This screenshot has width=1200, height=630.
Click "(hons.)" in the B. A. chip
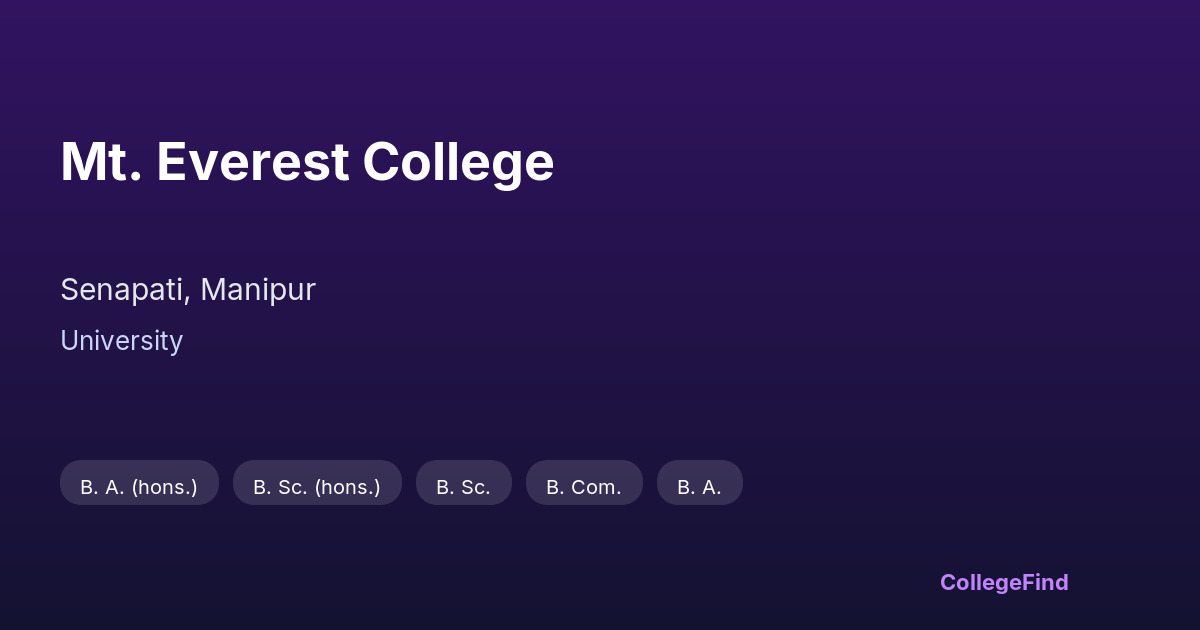pos(164,487)
